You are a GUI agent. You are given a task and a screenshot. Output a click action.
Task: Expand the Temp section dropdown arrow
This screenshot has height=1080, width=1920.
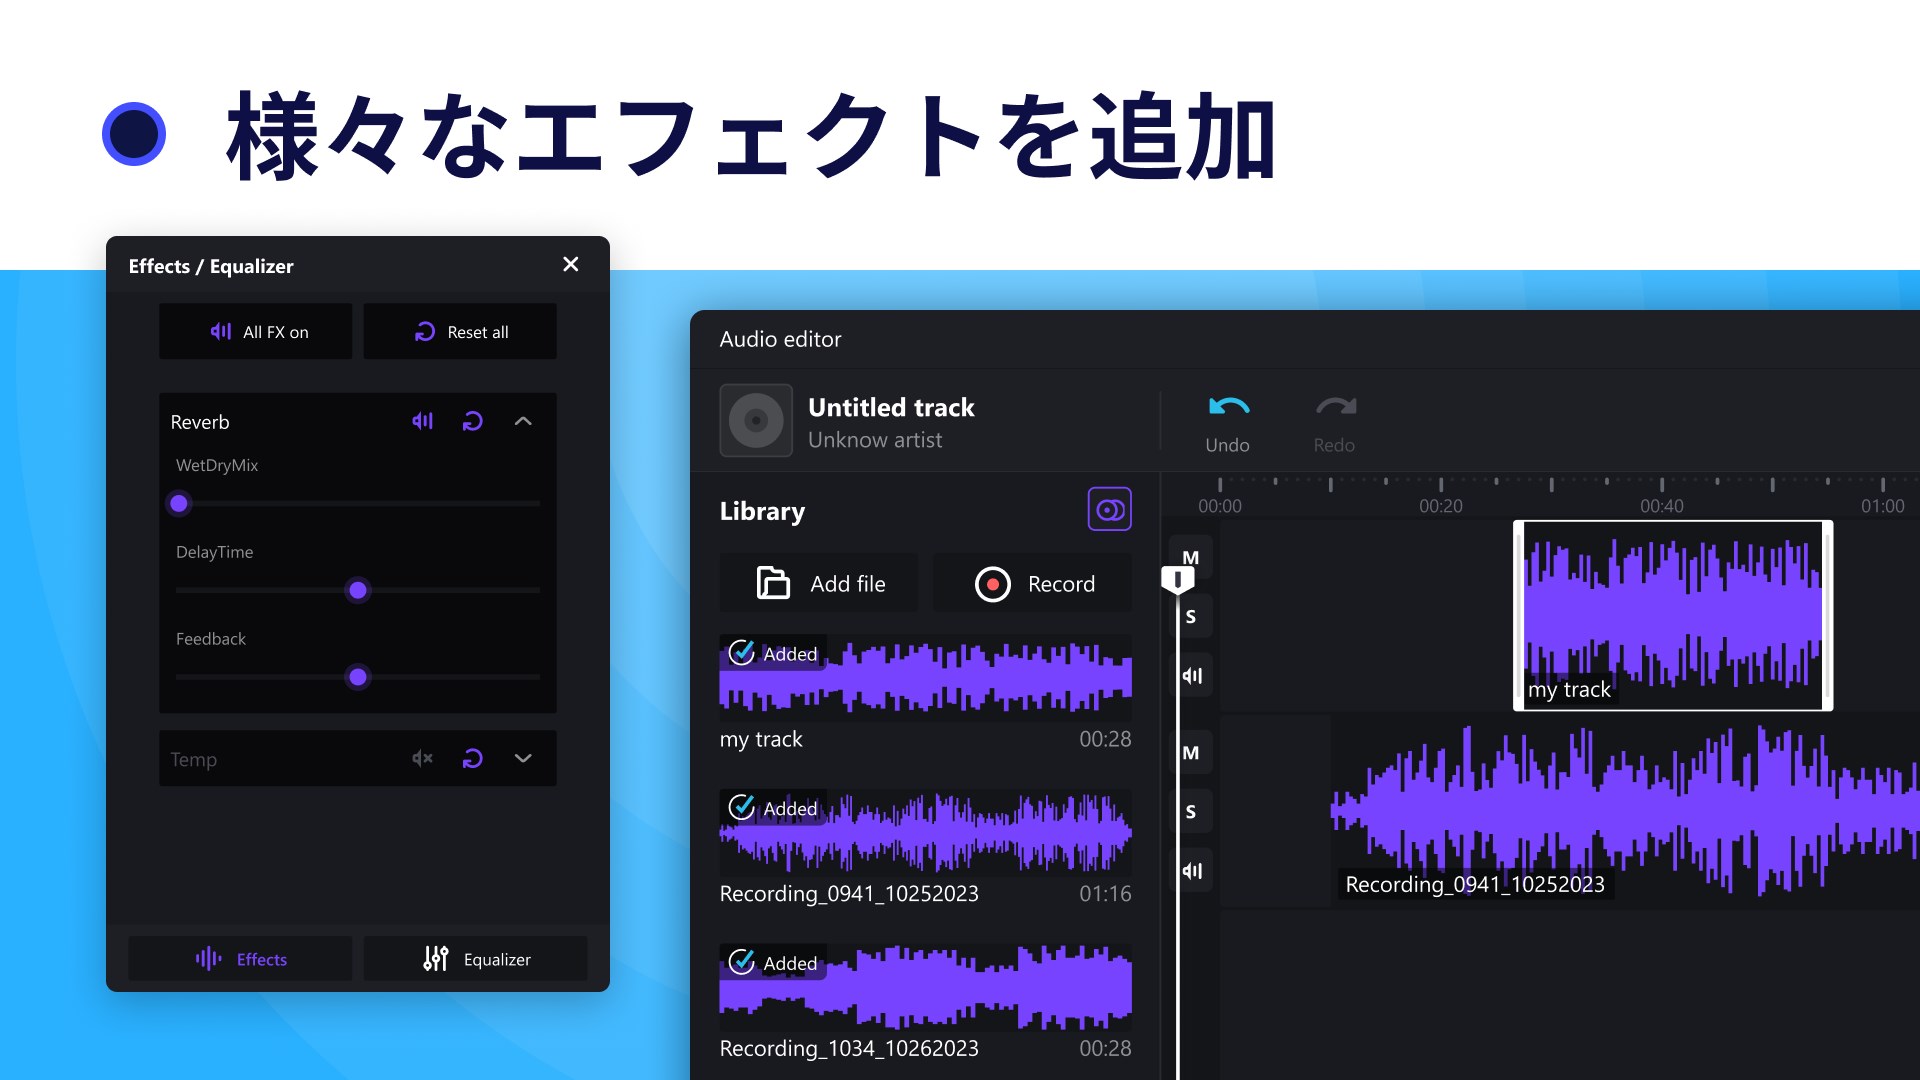click(522, 756)
